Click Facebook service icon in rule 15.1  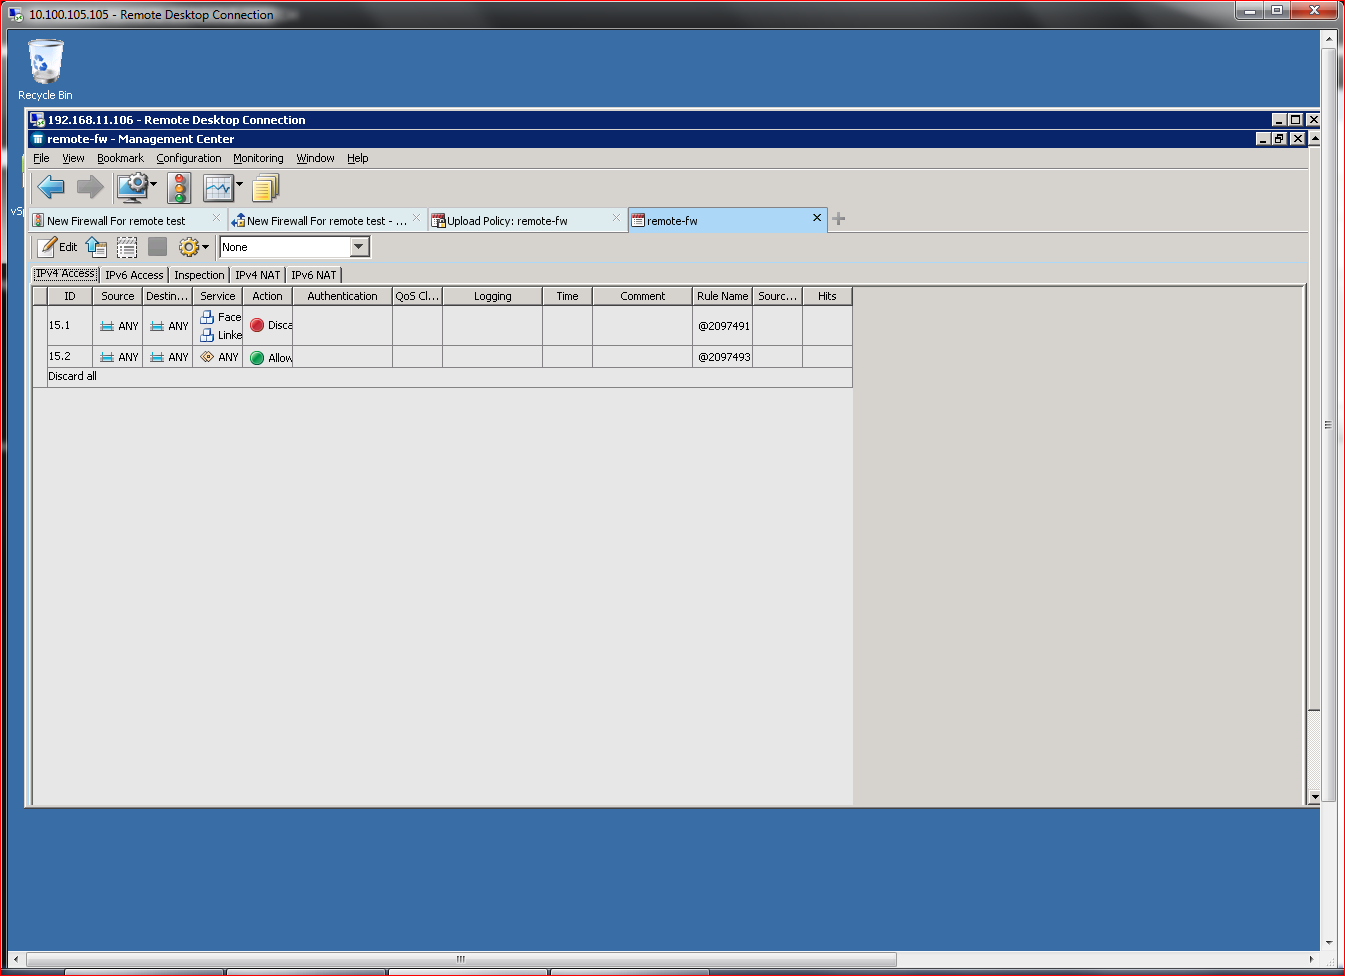(207, 317)
